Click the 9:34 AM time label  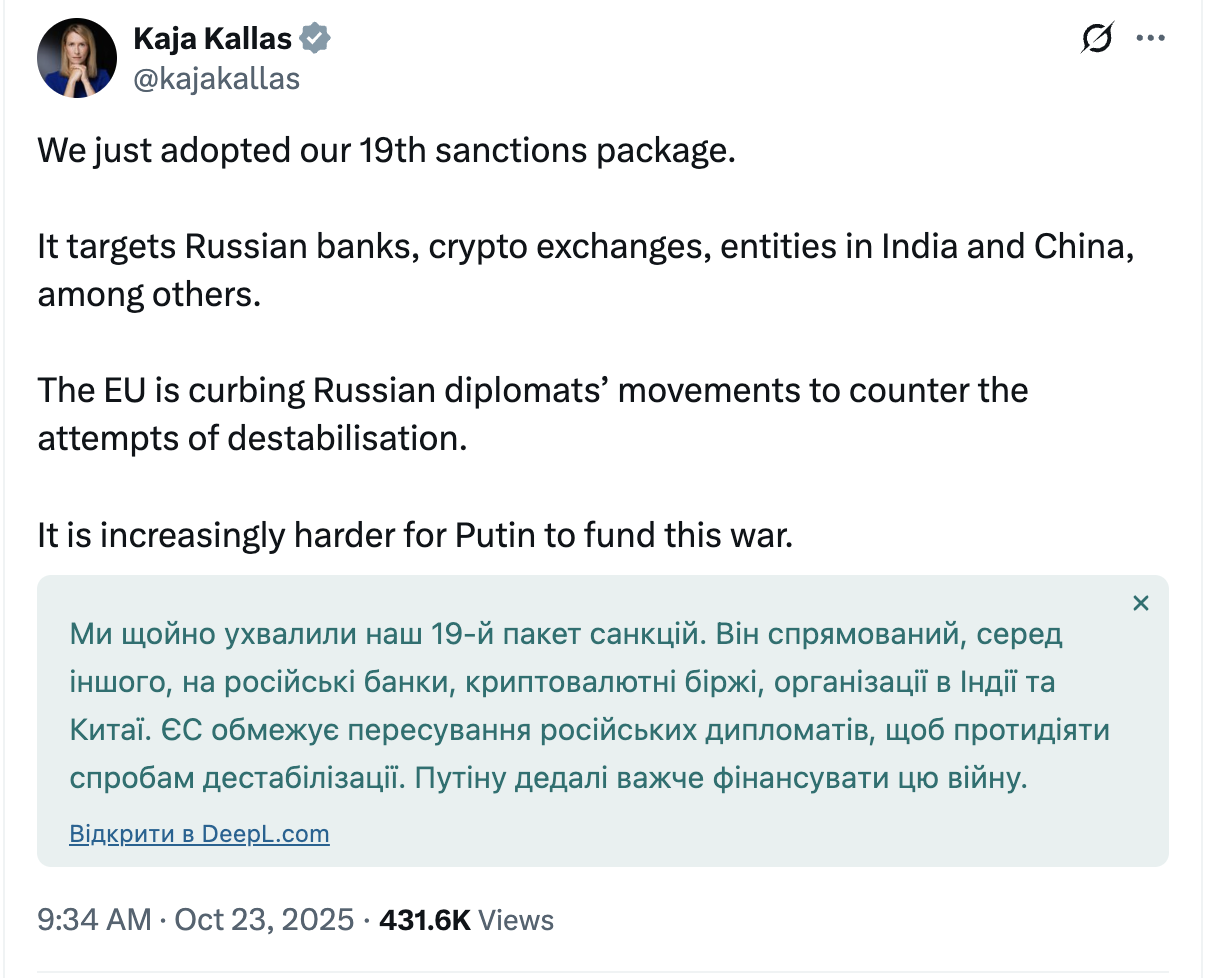[92, 919]
